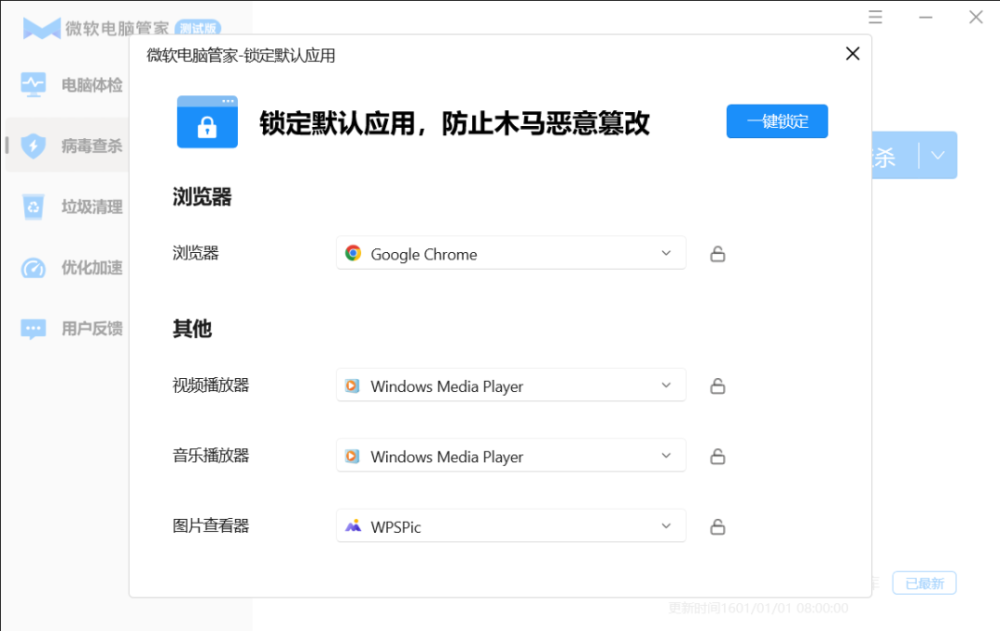Click the 垃圾清理 trash bin icon
1000x631 pixels.
34,207
